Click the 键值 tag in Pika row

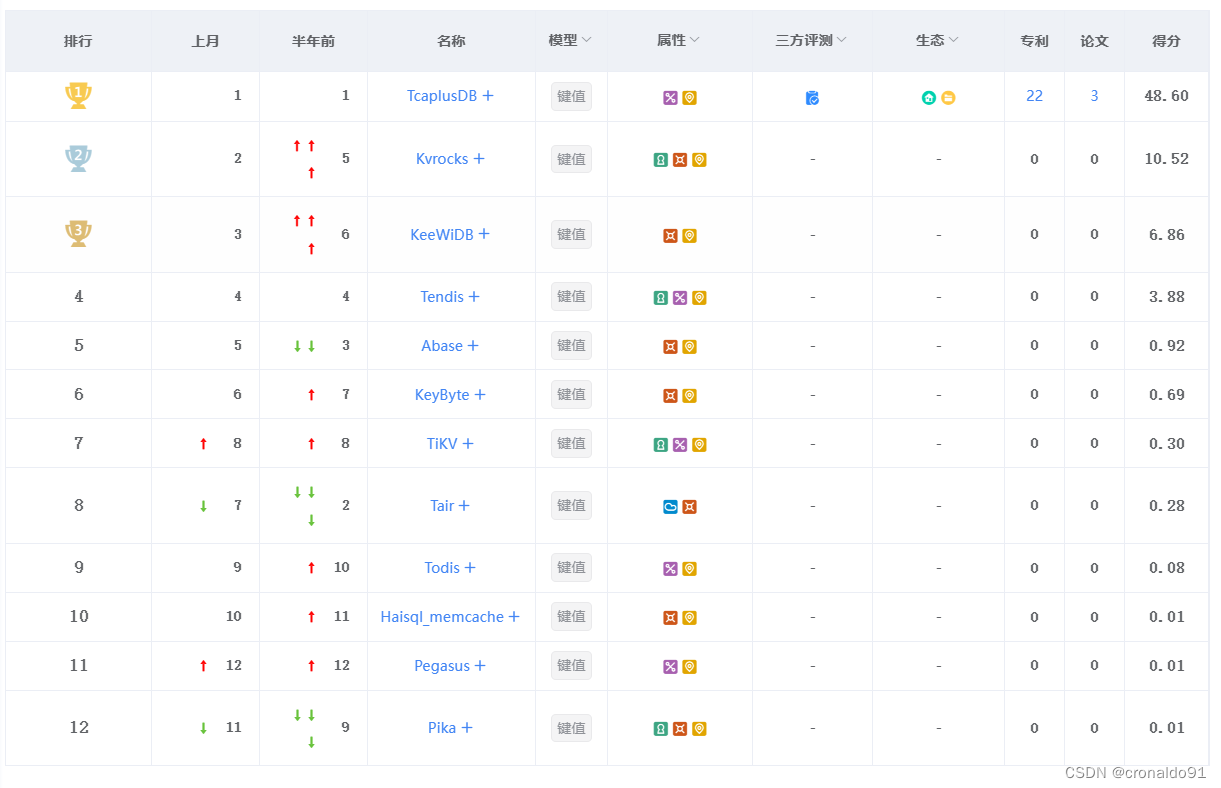[x=571, y=728]
